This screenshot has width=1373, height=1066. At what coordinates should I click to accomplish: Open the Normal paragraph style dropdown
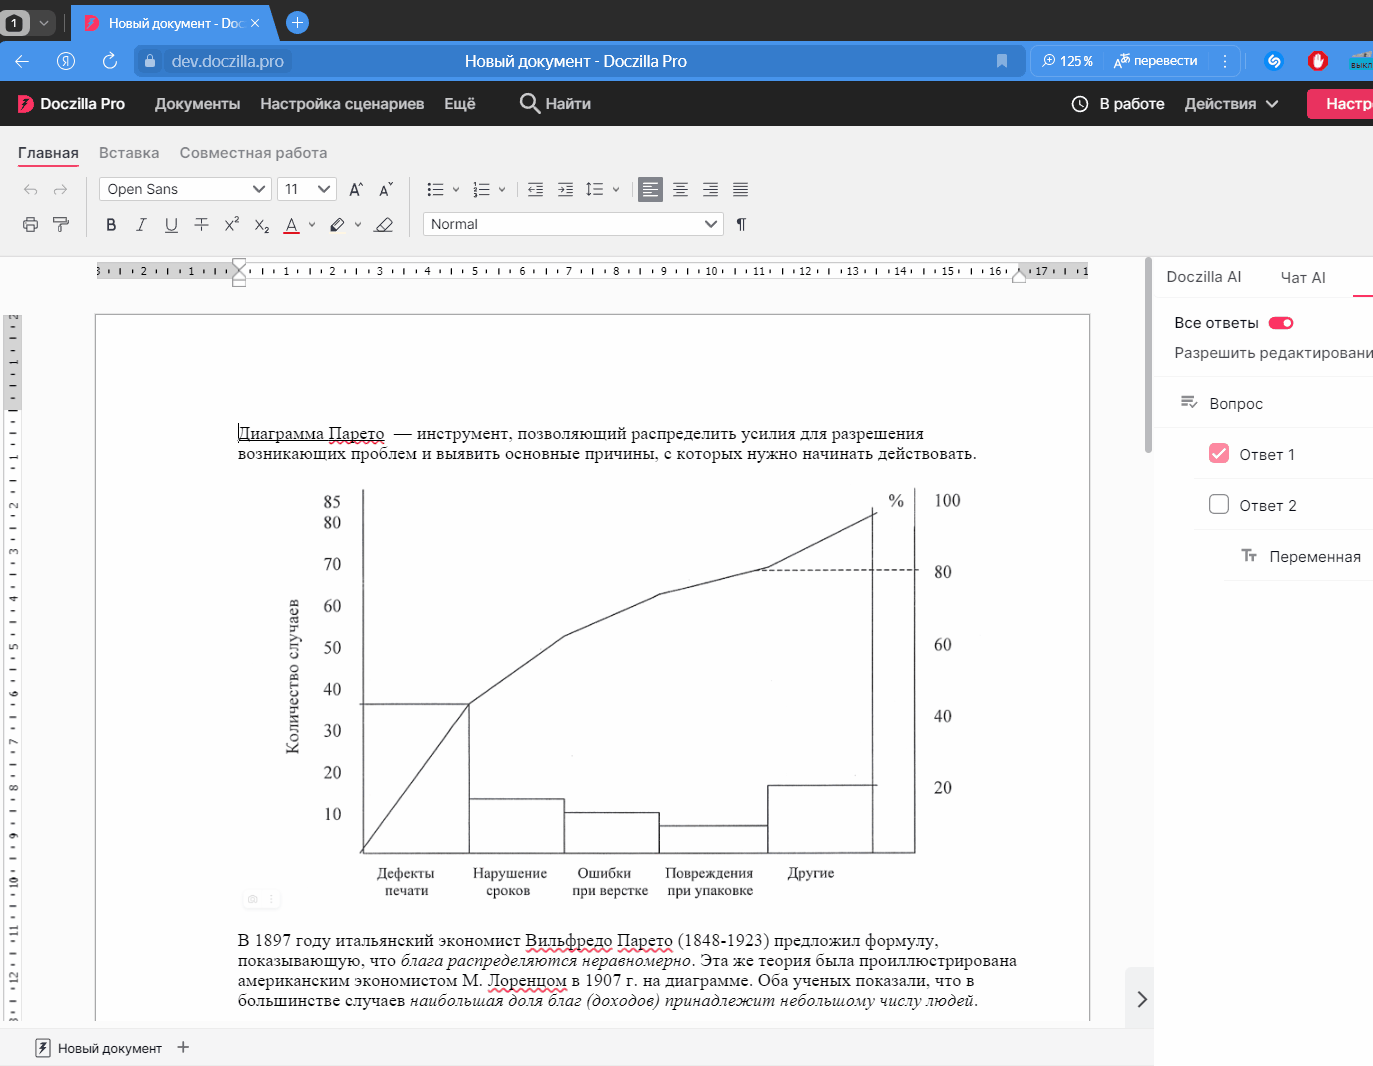573,225
